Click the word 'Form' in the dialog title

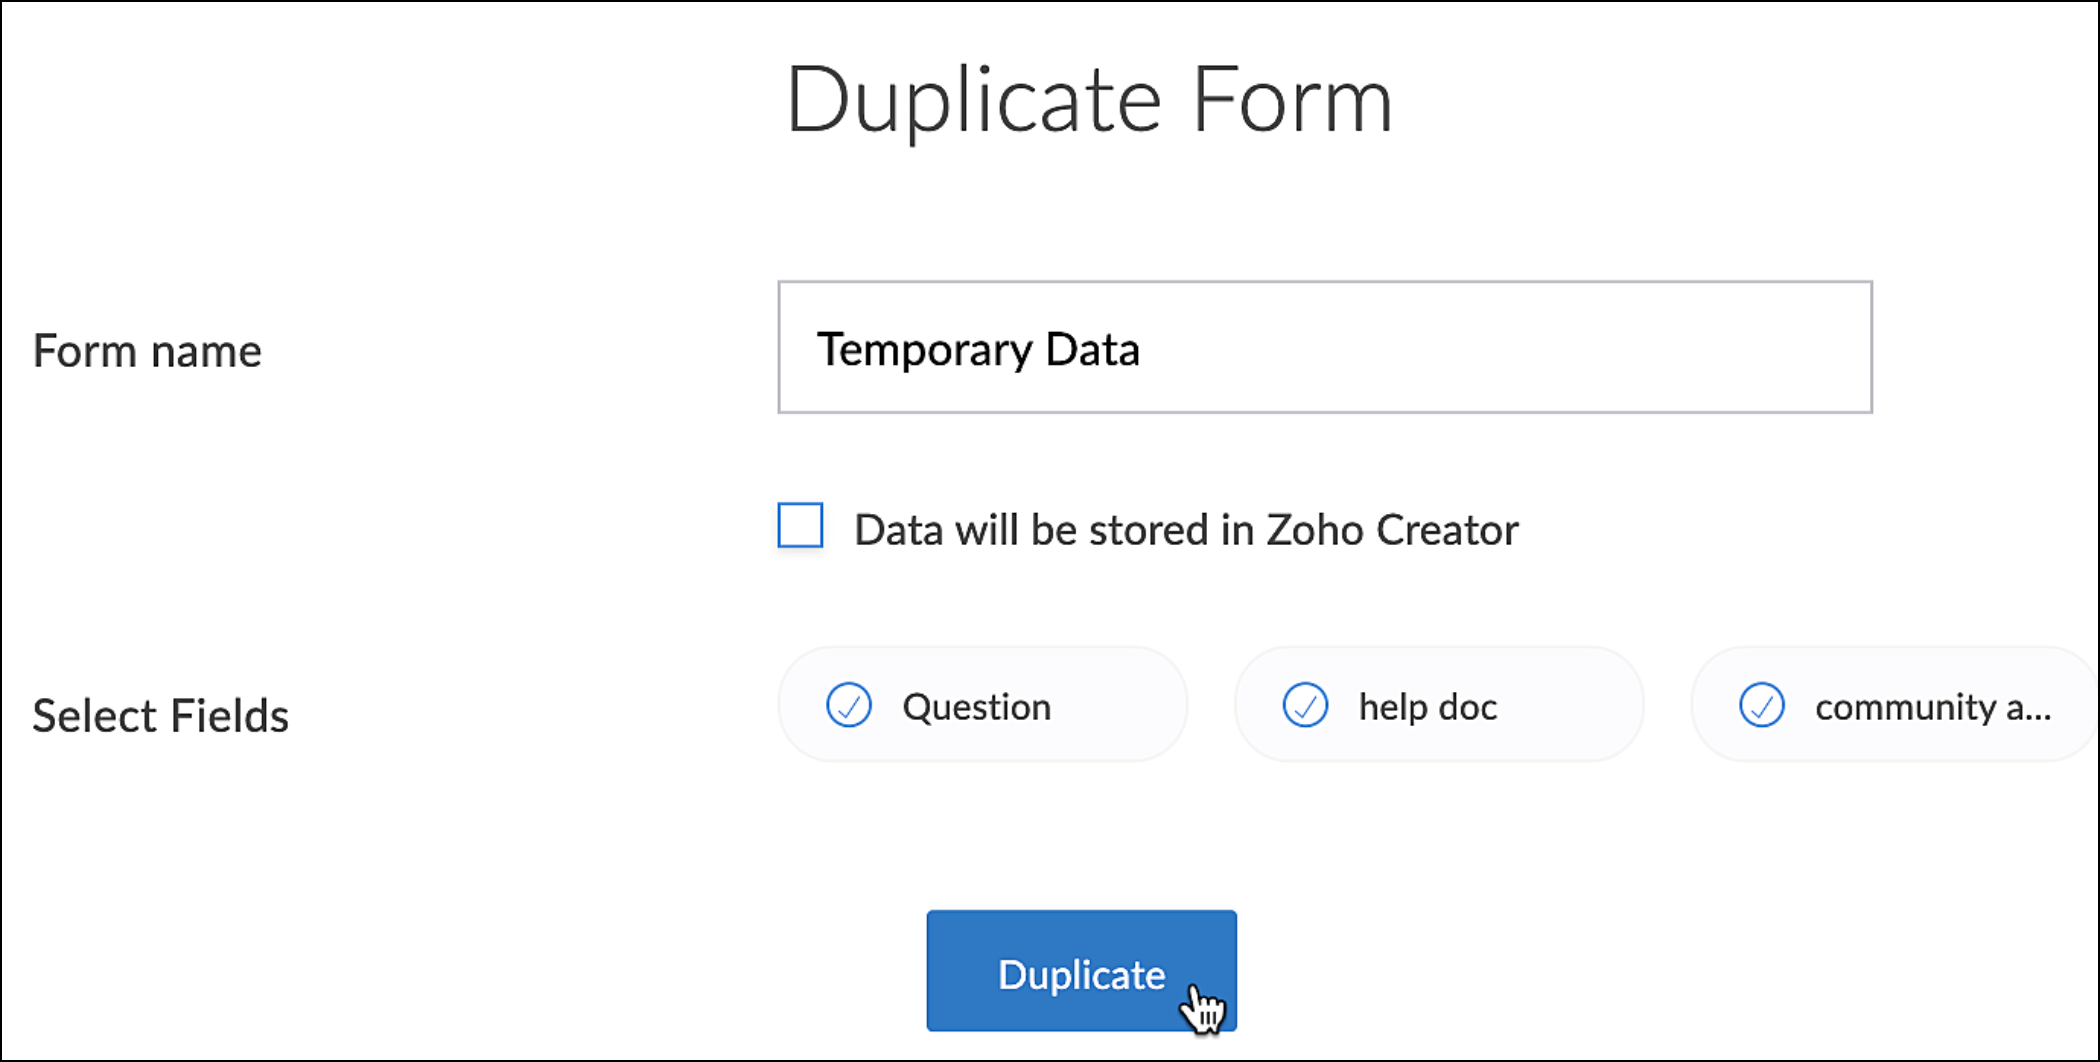click(x=1292, y=100)
